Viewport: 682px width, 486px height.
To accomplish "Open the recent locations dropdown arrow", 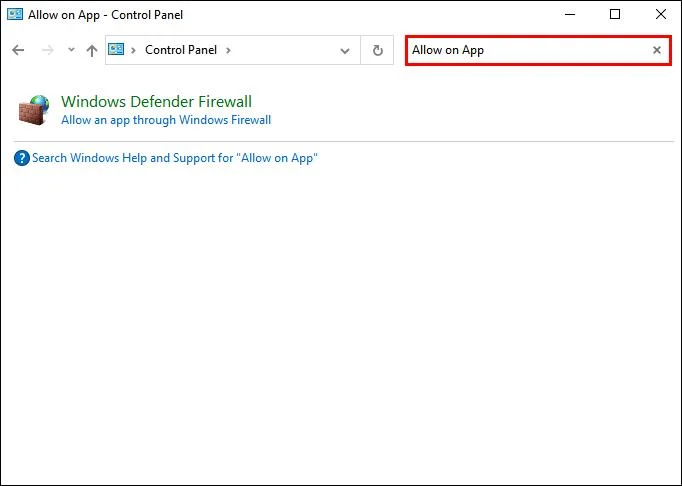I will point(71,50).
